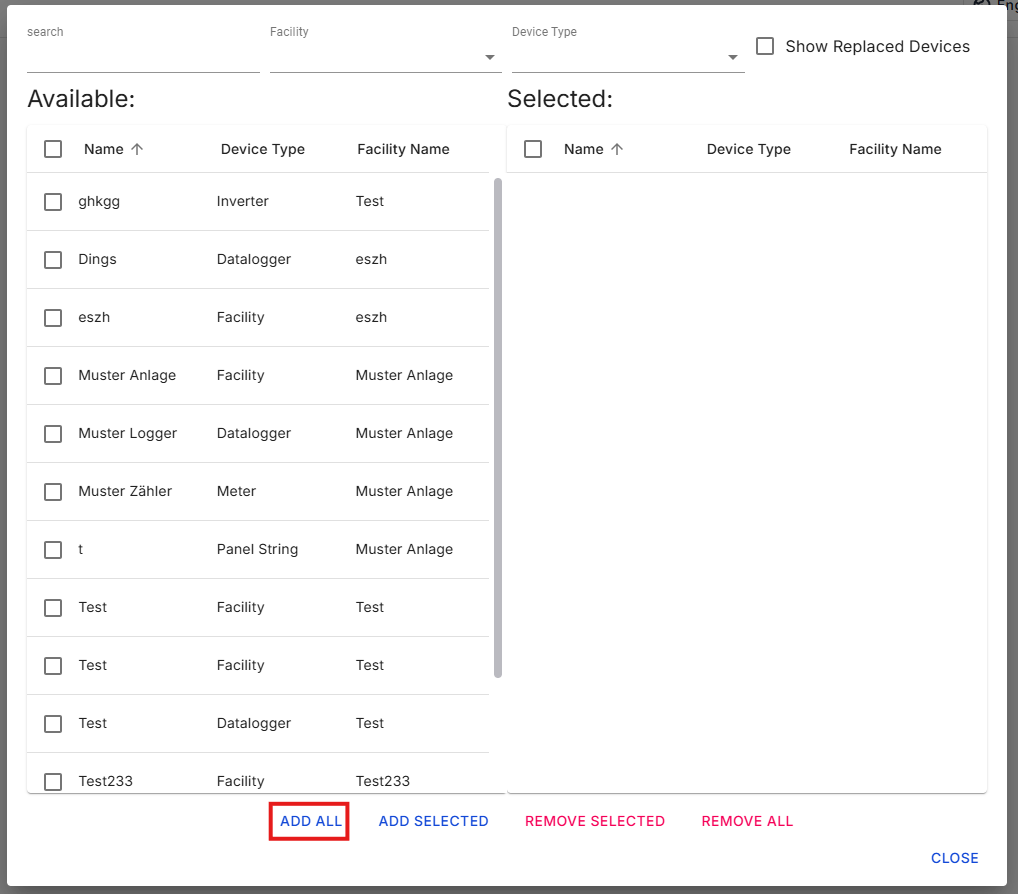Sort Selected list by Device Type header
This screenshot has width=1018, height=894.
(748, 149)
